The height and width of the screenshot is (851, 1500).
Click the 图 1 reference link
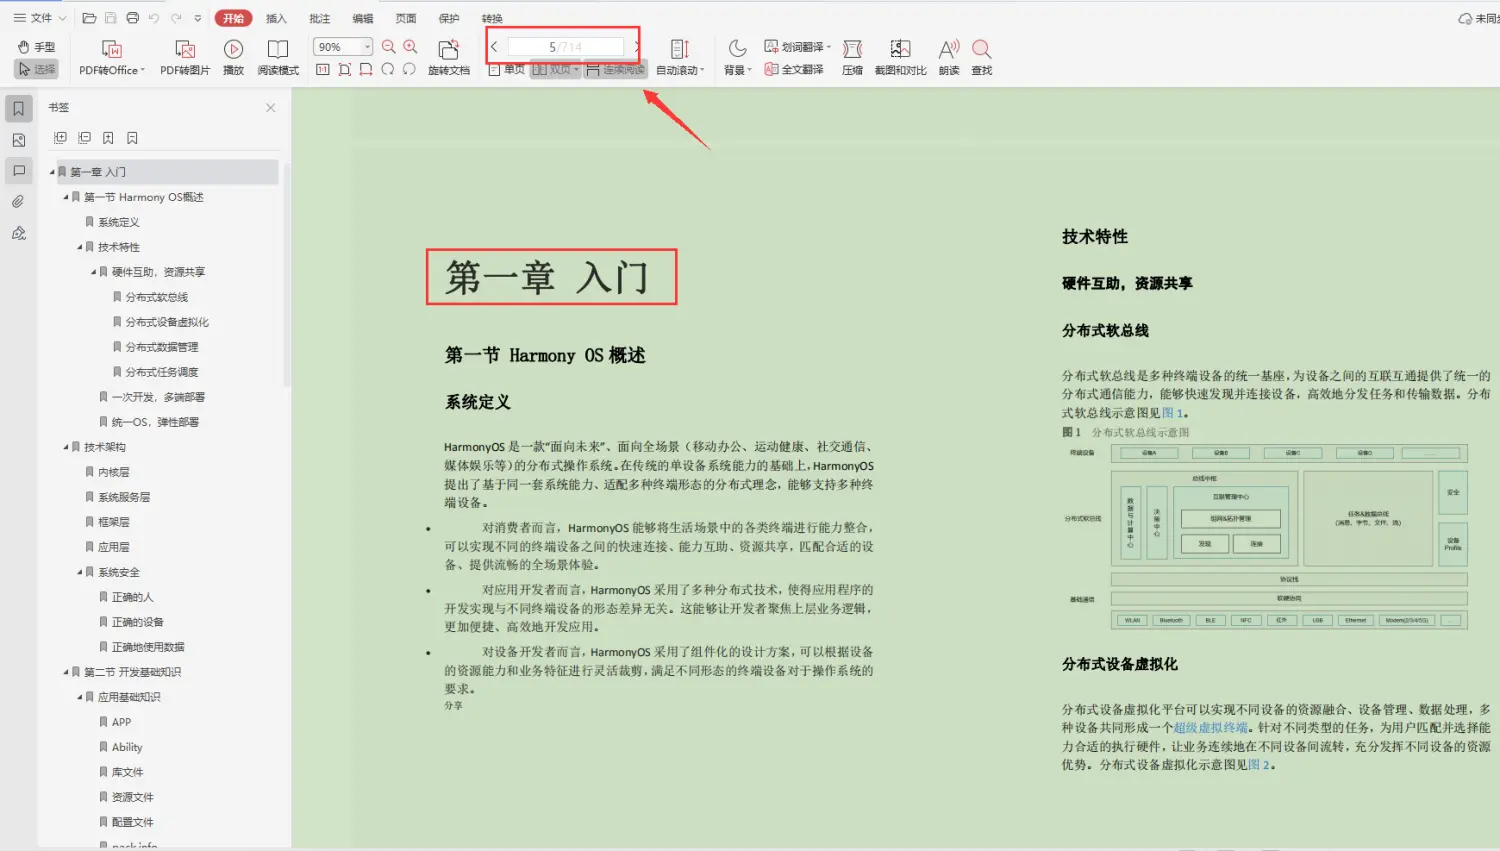click(1172, 413)
